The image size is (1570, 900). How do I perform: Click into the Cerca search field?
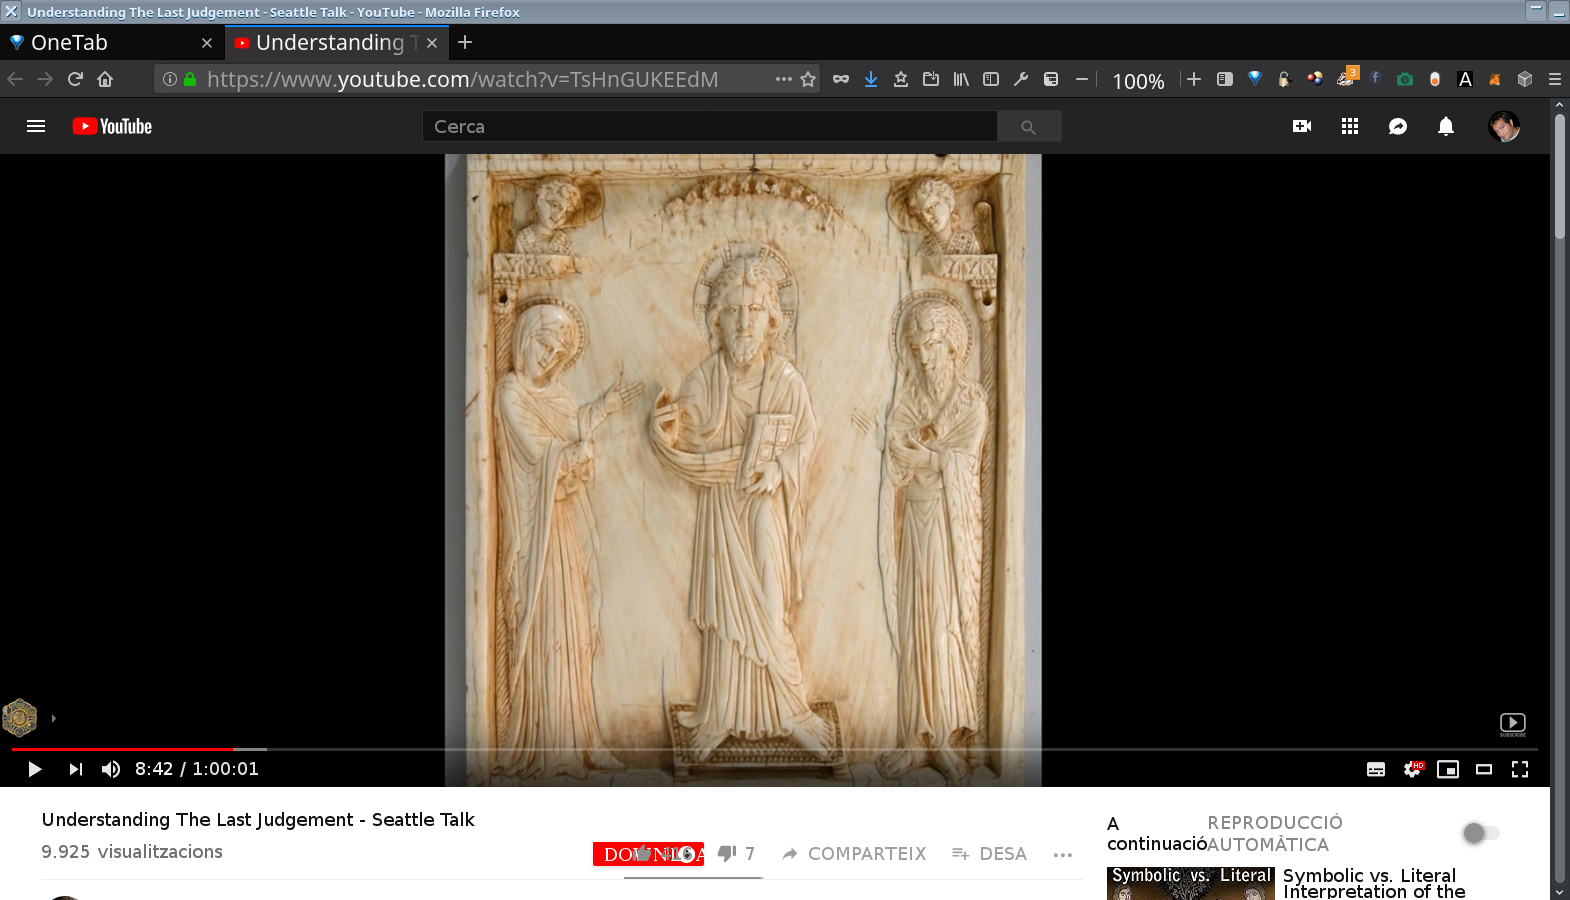(x=709, y=127)
